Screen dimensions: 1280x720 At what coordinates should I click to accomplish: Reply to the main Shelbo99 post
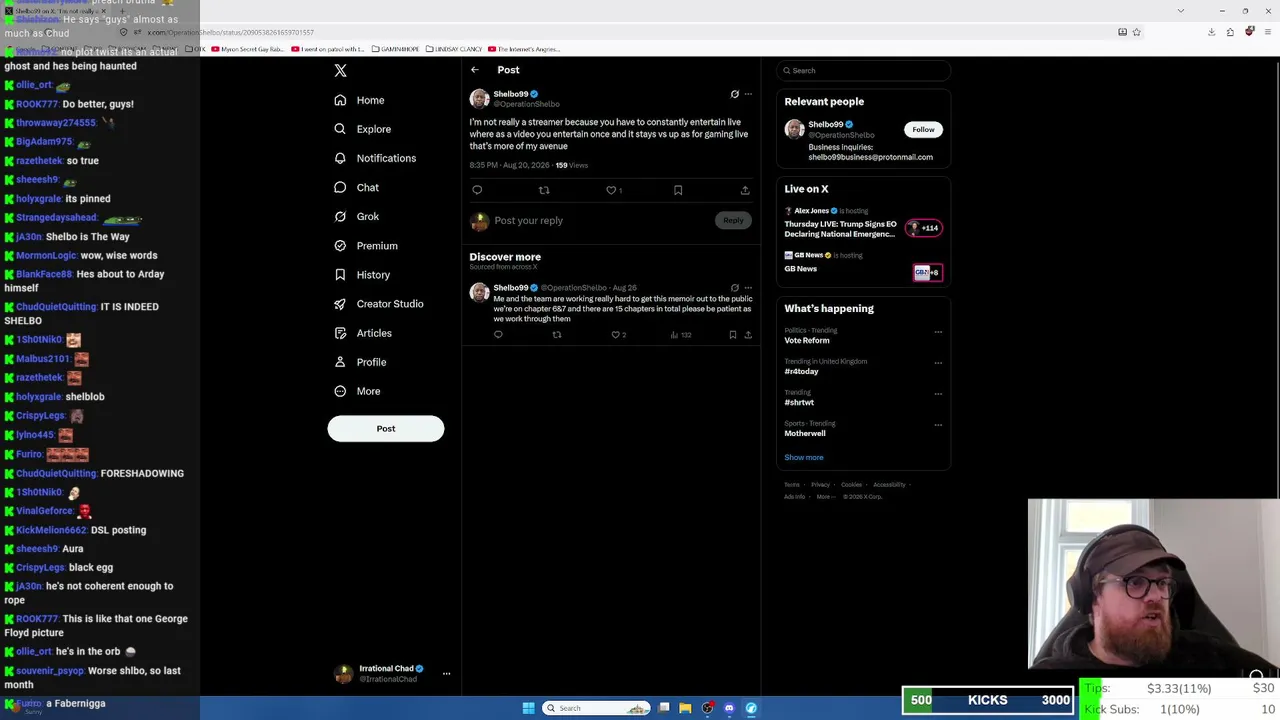click(477, 190)
